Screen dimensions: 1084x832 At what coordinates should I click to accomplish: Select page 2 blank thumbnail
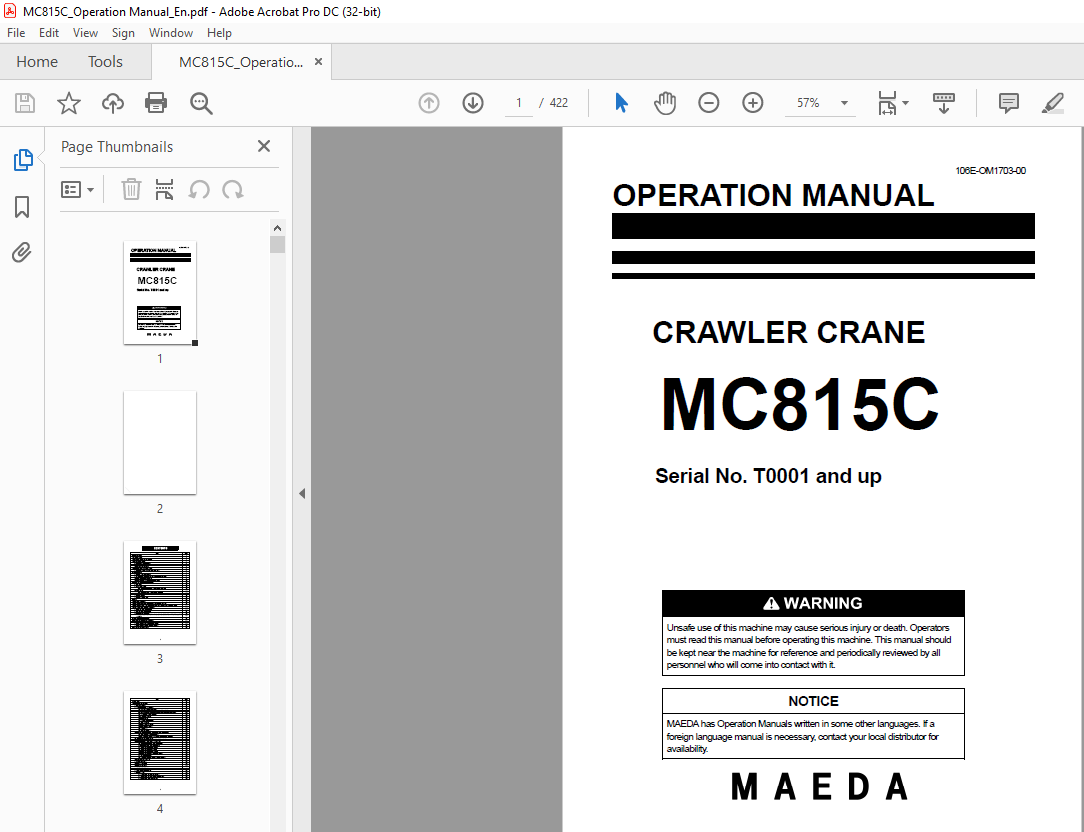160,443
